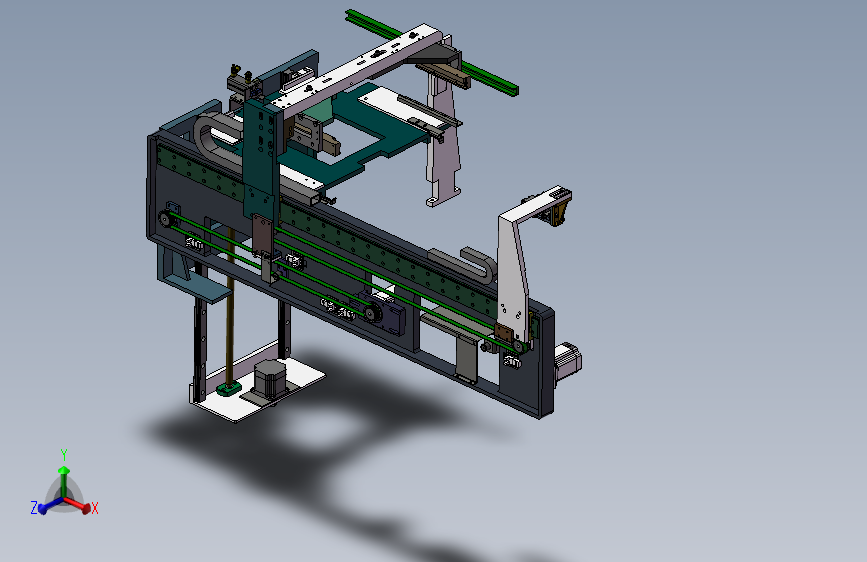Viewport: 867px width, 562px height.
Task: Click the green Y axis of orientation triad
Action: (64, 476)
